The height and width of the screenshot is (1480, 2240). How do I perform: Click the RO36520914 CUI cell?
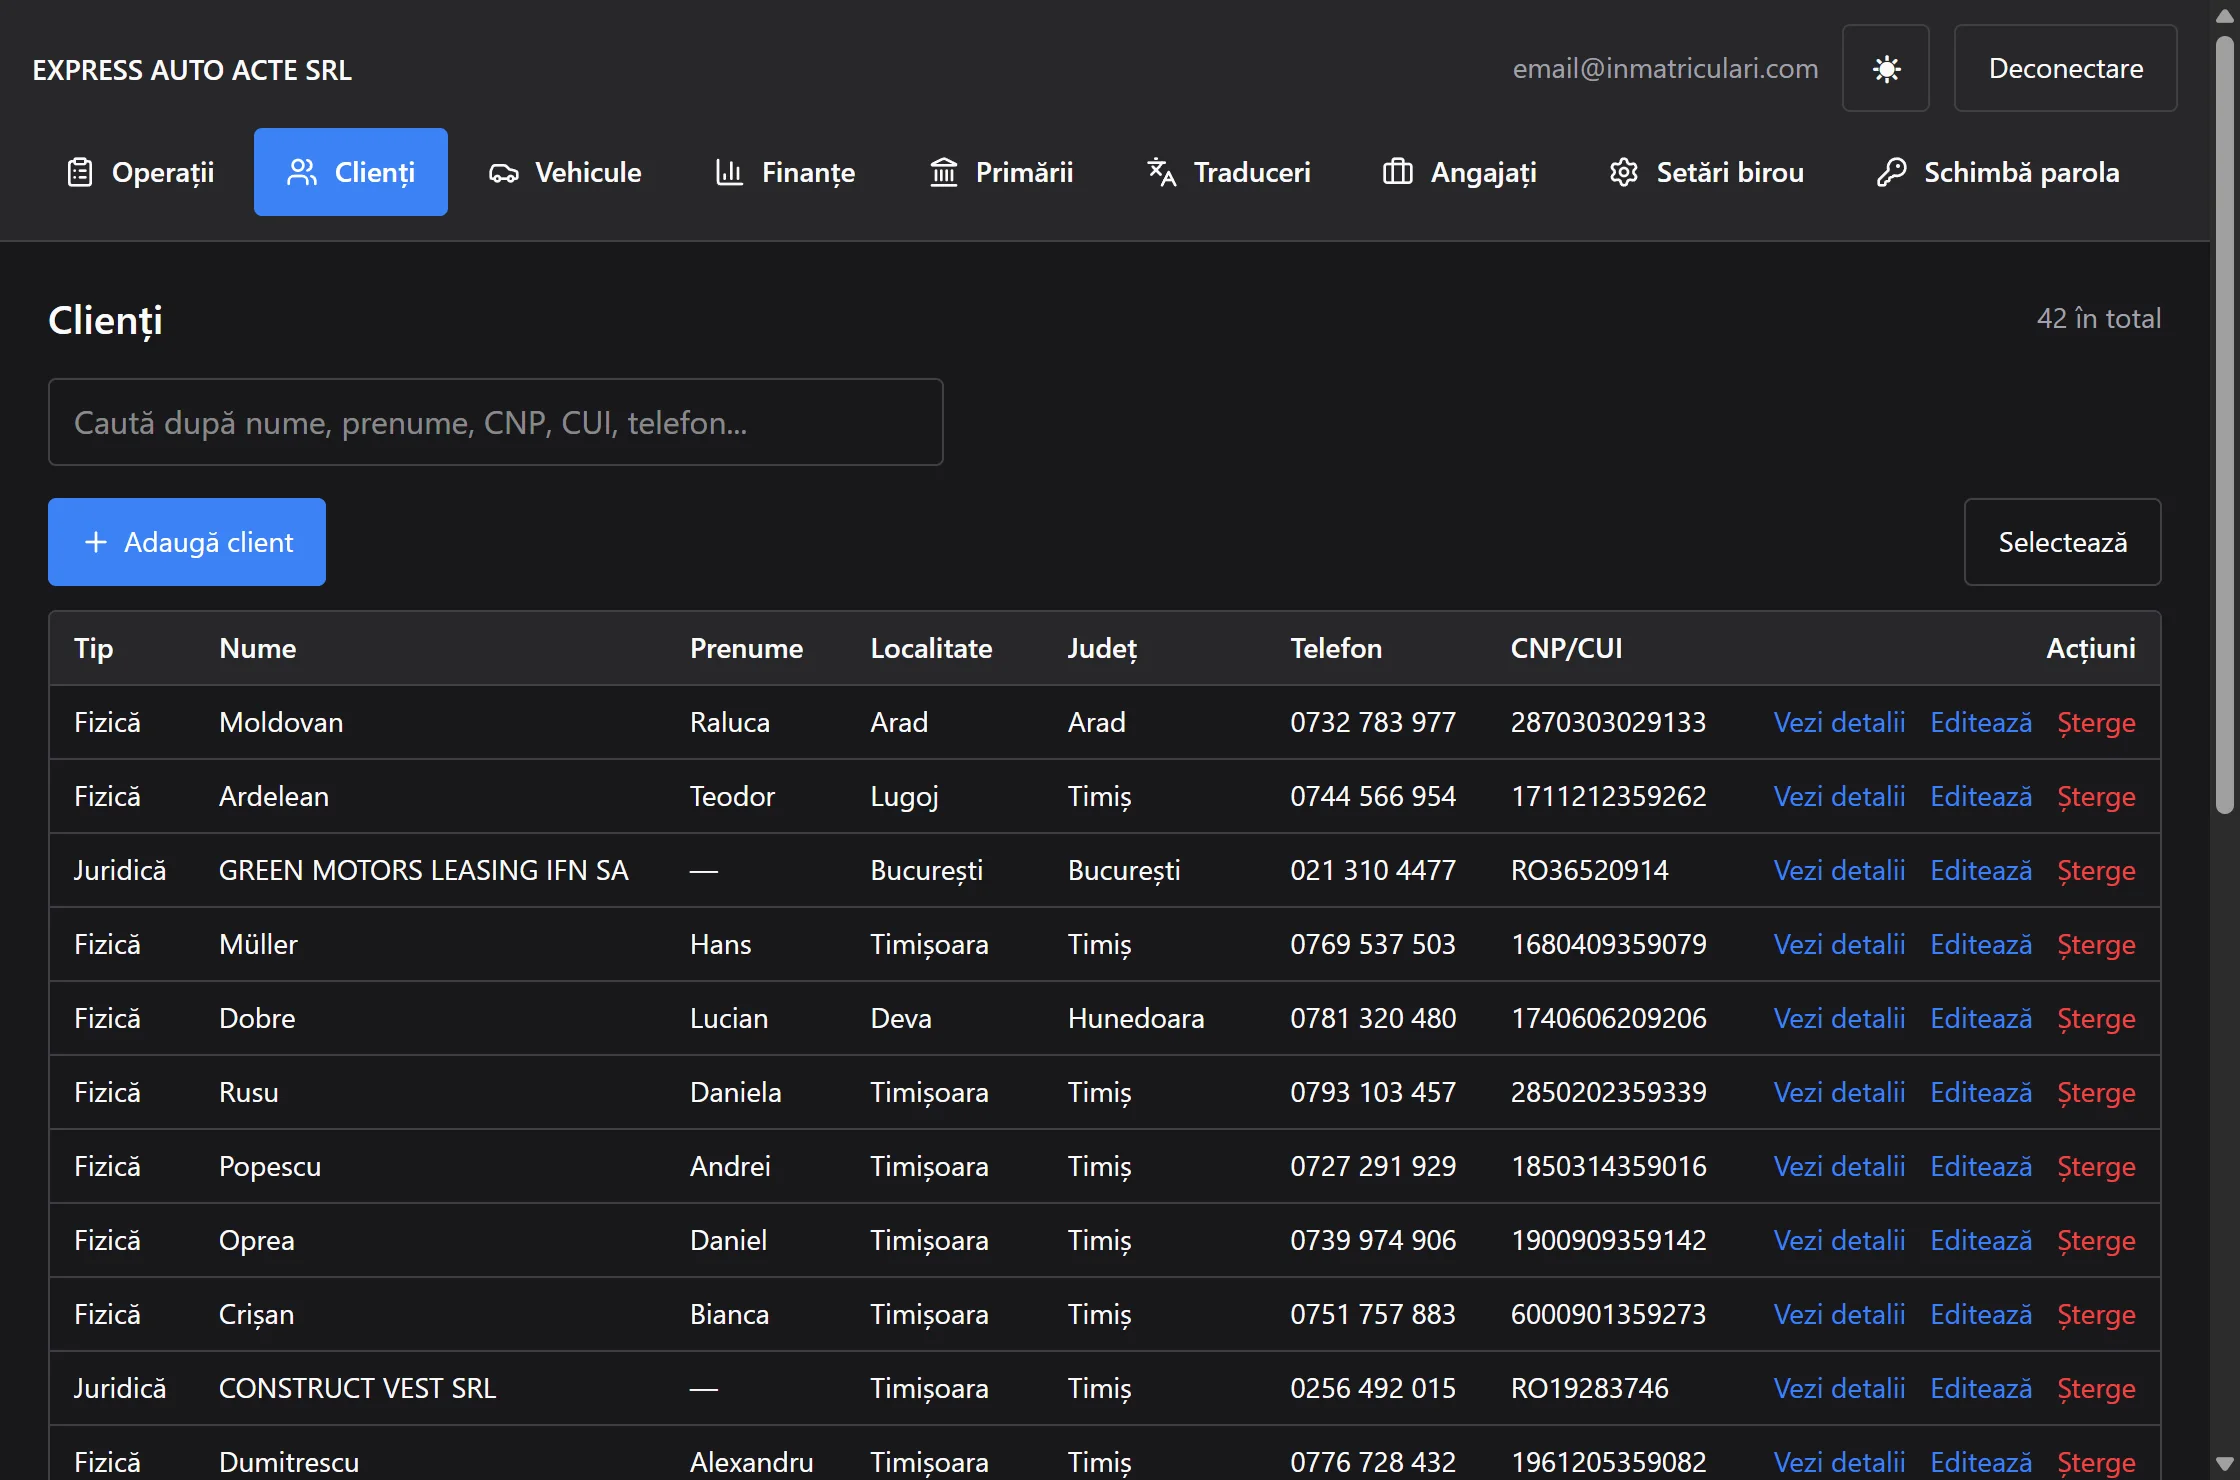coord(1589,870)
